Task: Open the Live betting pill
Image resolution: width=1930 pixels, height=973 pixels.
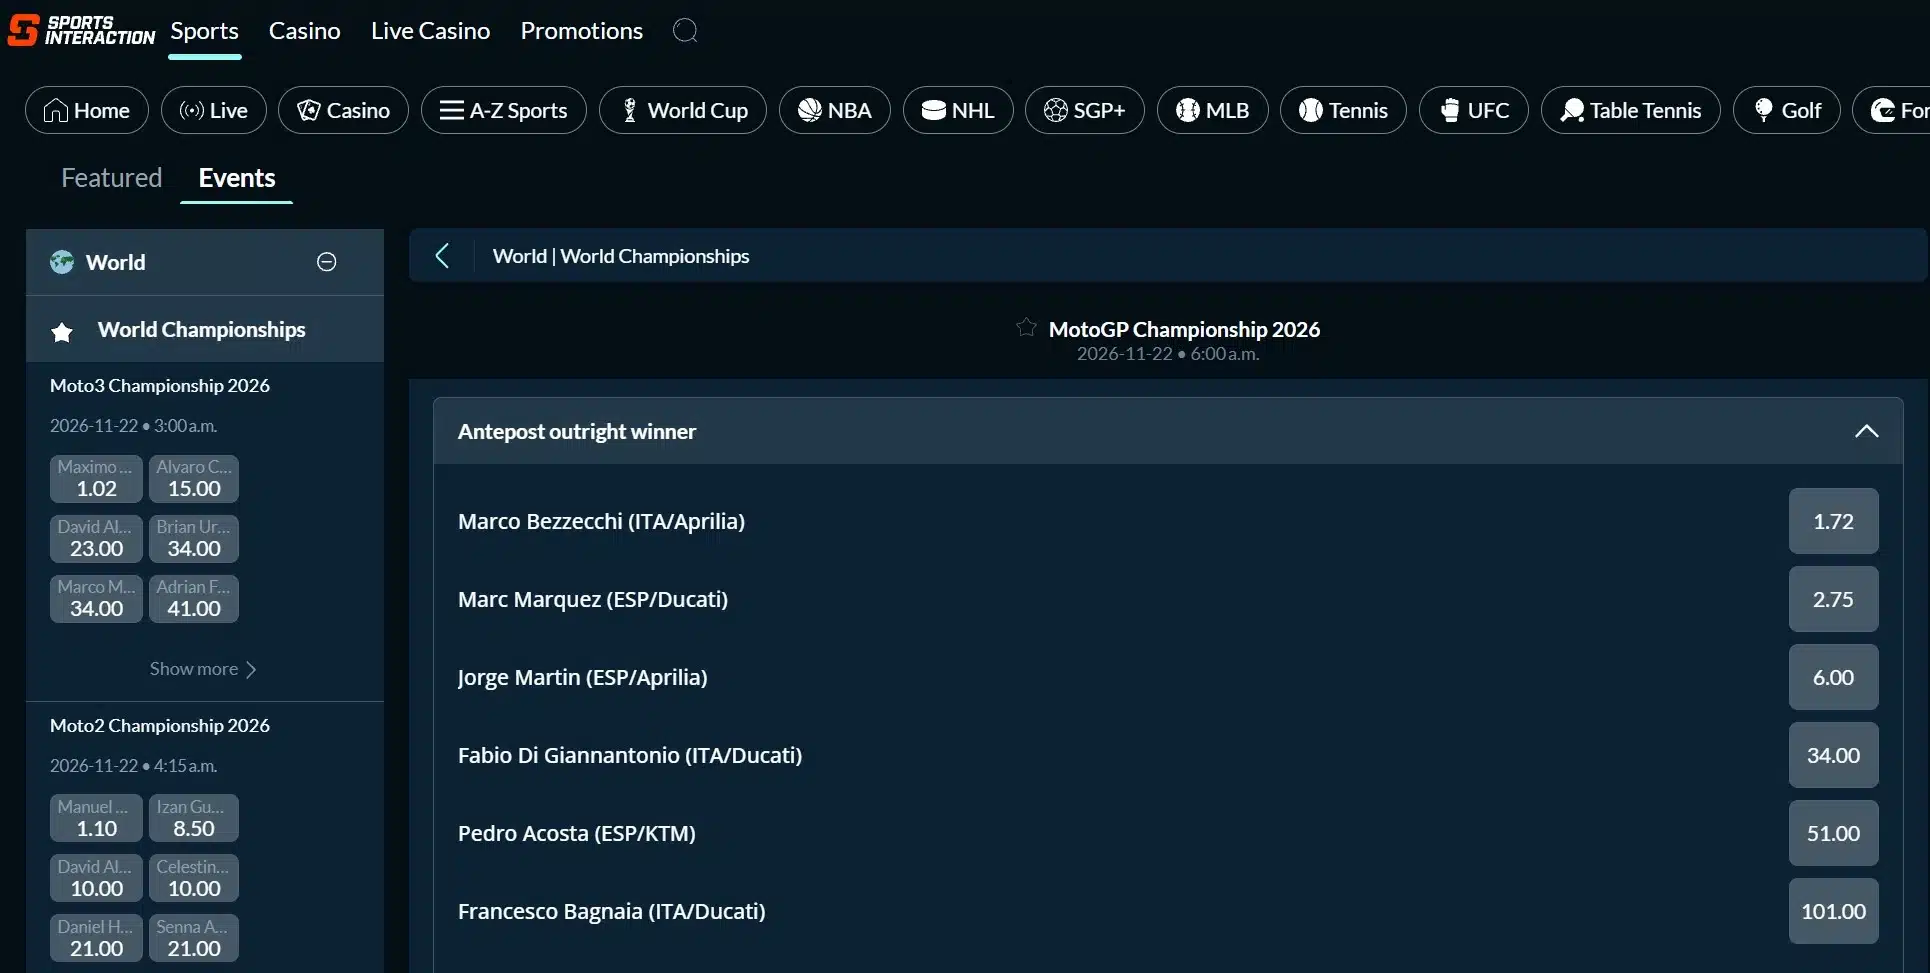Action: 214,110
